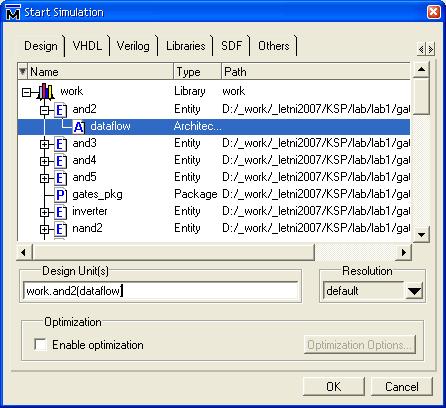Select the dataflow architecture row
The image size is (446, 408).
(214, 127)
